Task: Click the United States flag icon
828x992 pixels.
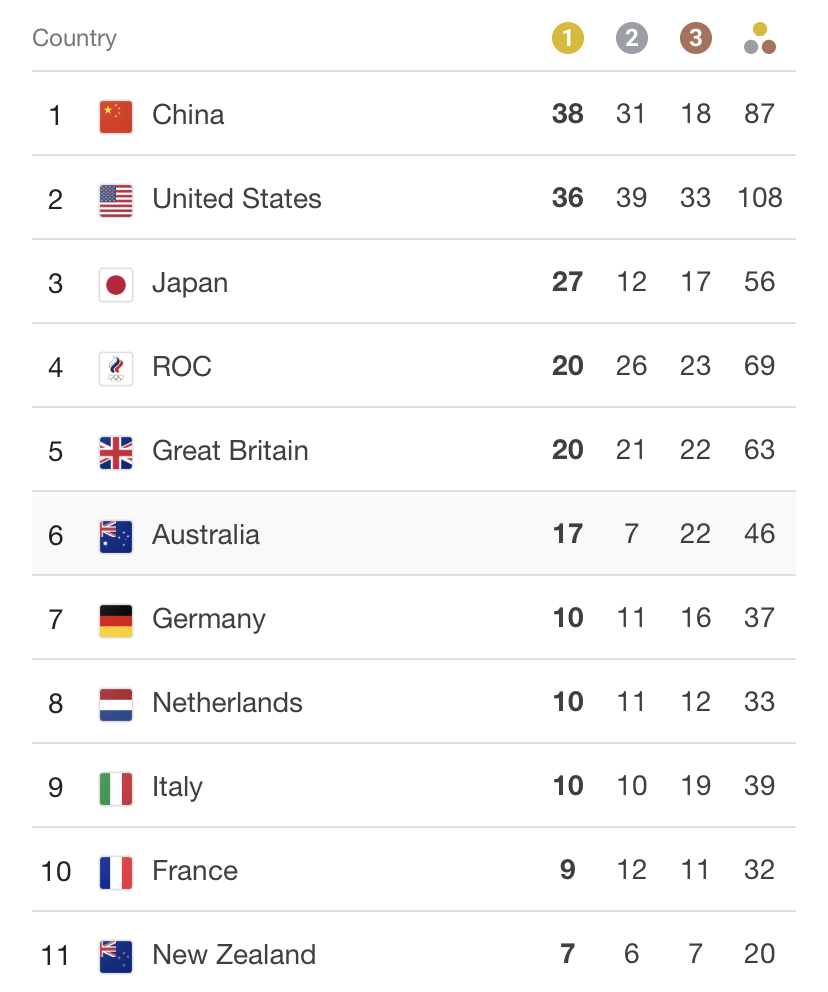Action: pos(116,201)
